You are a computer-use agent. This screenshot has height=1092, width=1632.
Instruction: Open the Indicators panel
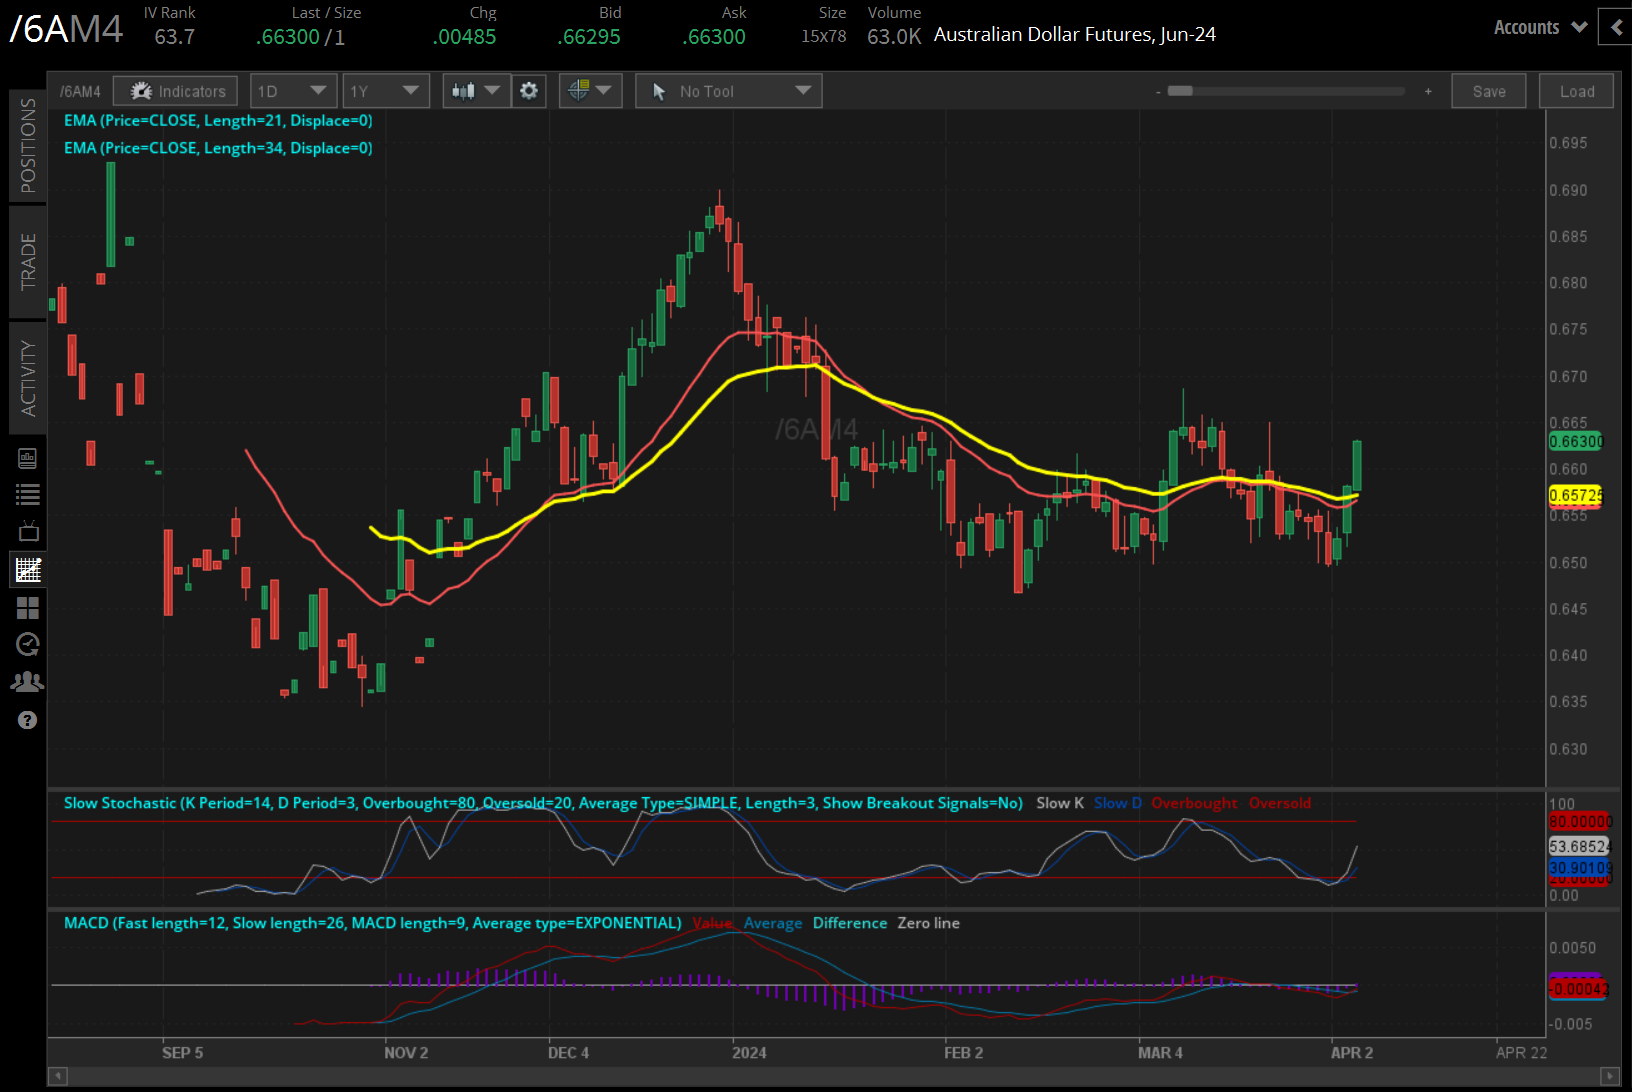[x=176, y=91]
